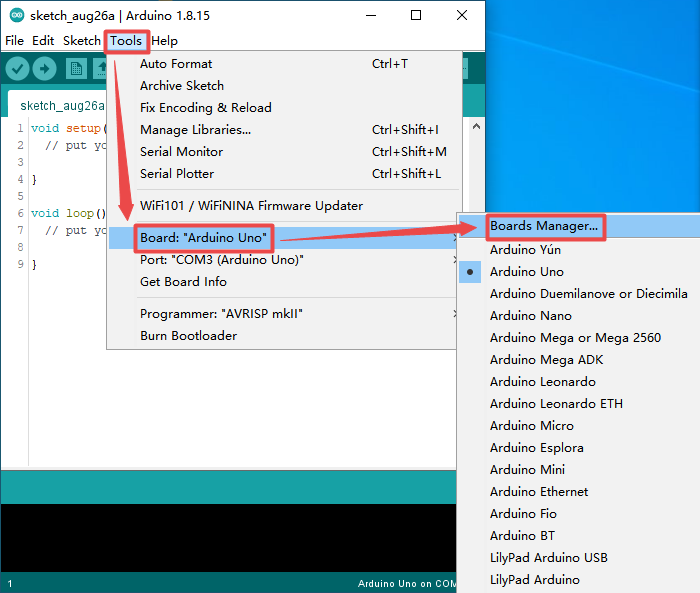Launch the Serial Plotter entry
Screen dimensions: 700x593
pos(283,174)
